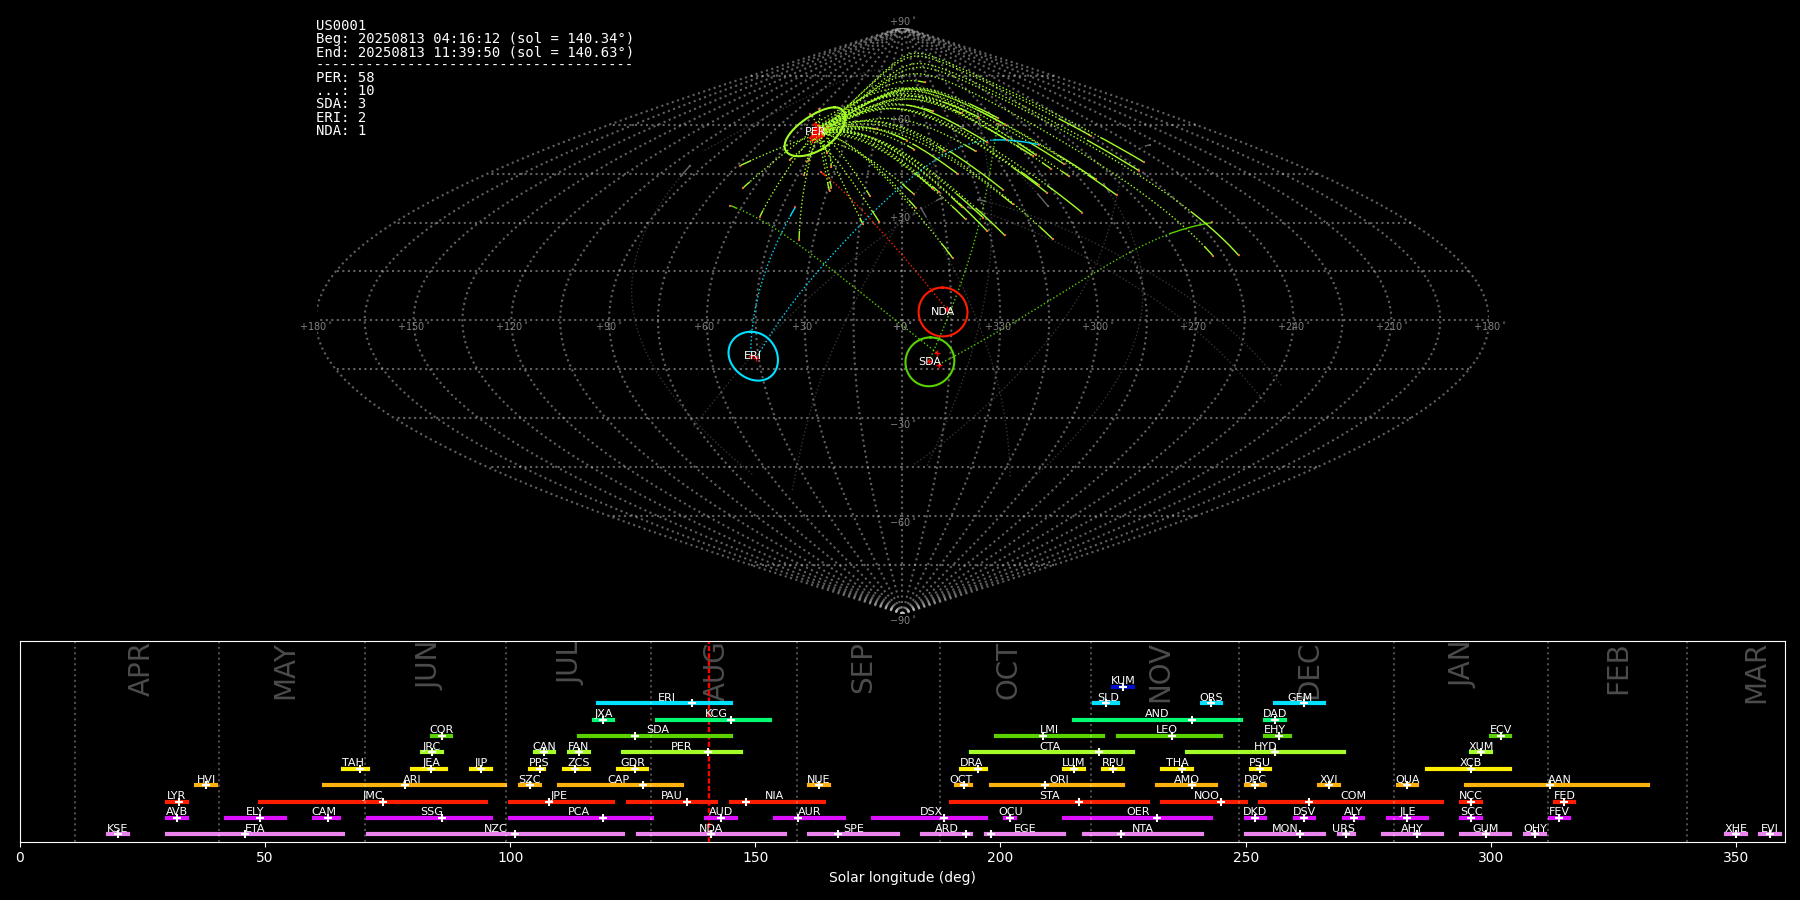Screen dimensions: 1800x900
Task: Click the purple AUR activity bar
Action: 809,818
